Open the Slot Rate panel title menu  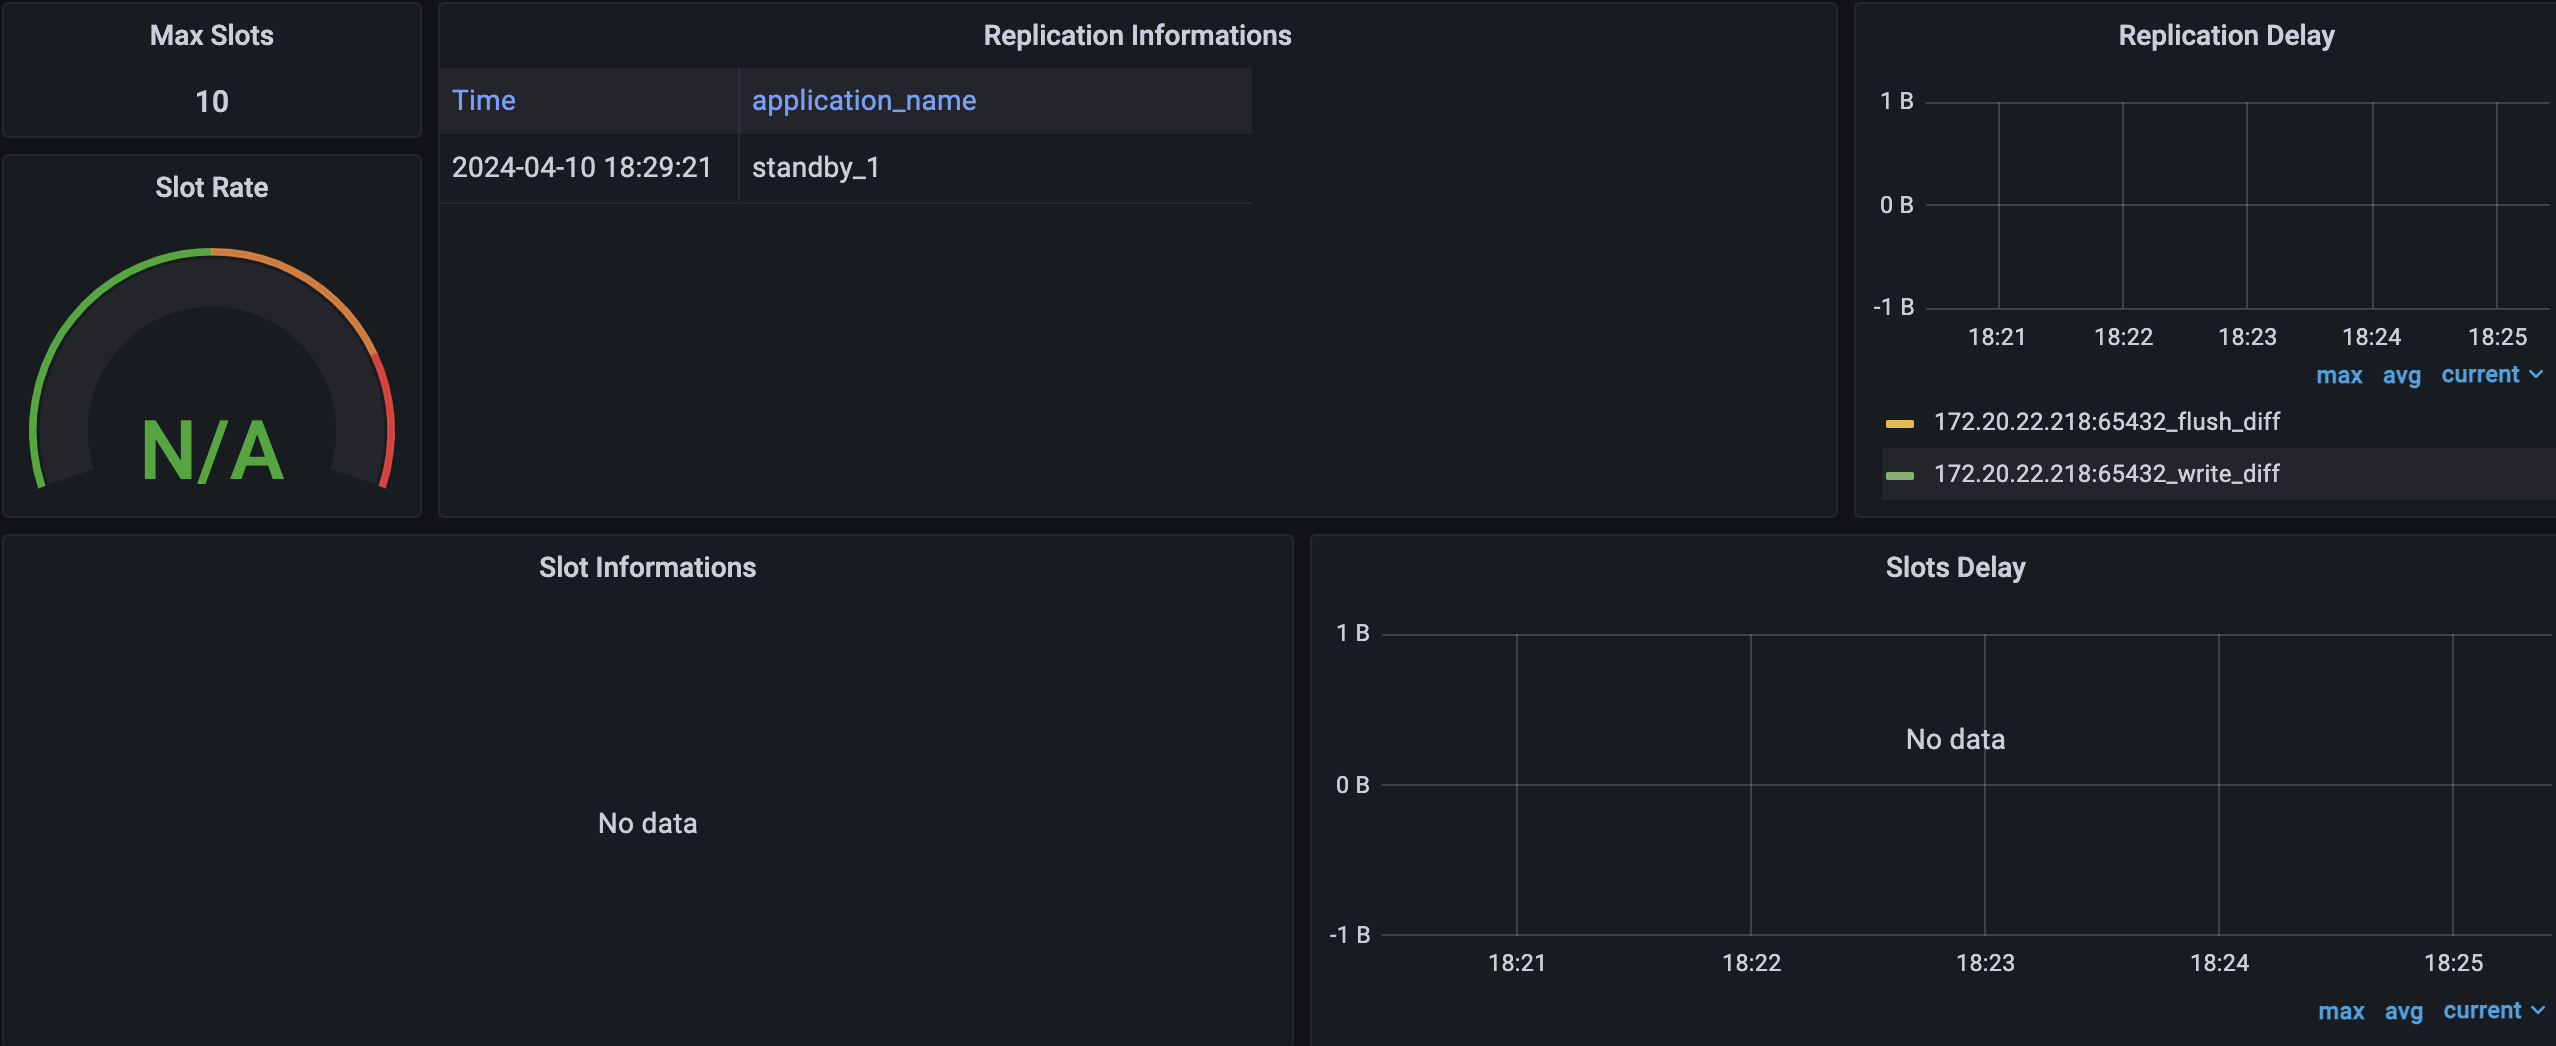(211, 188)
